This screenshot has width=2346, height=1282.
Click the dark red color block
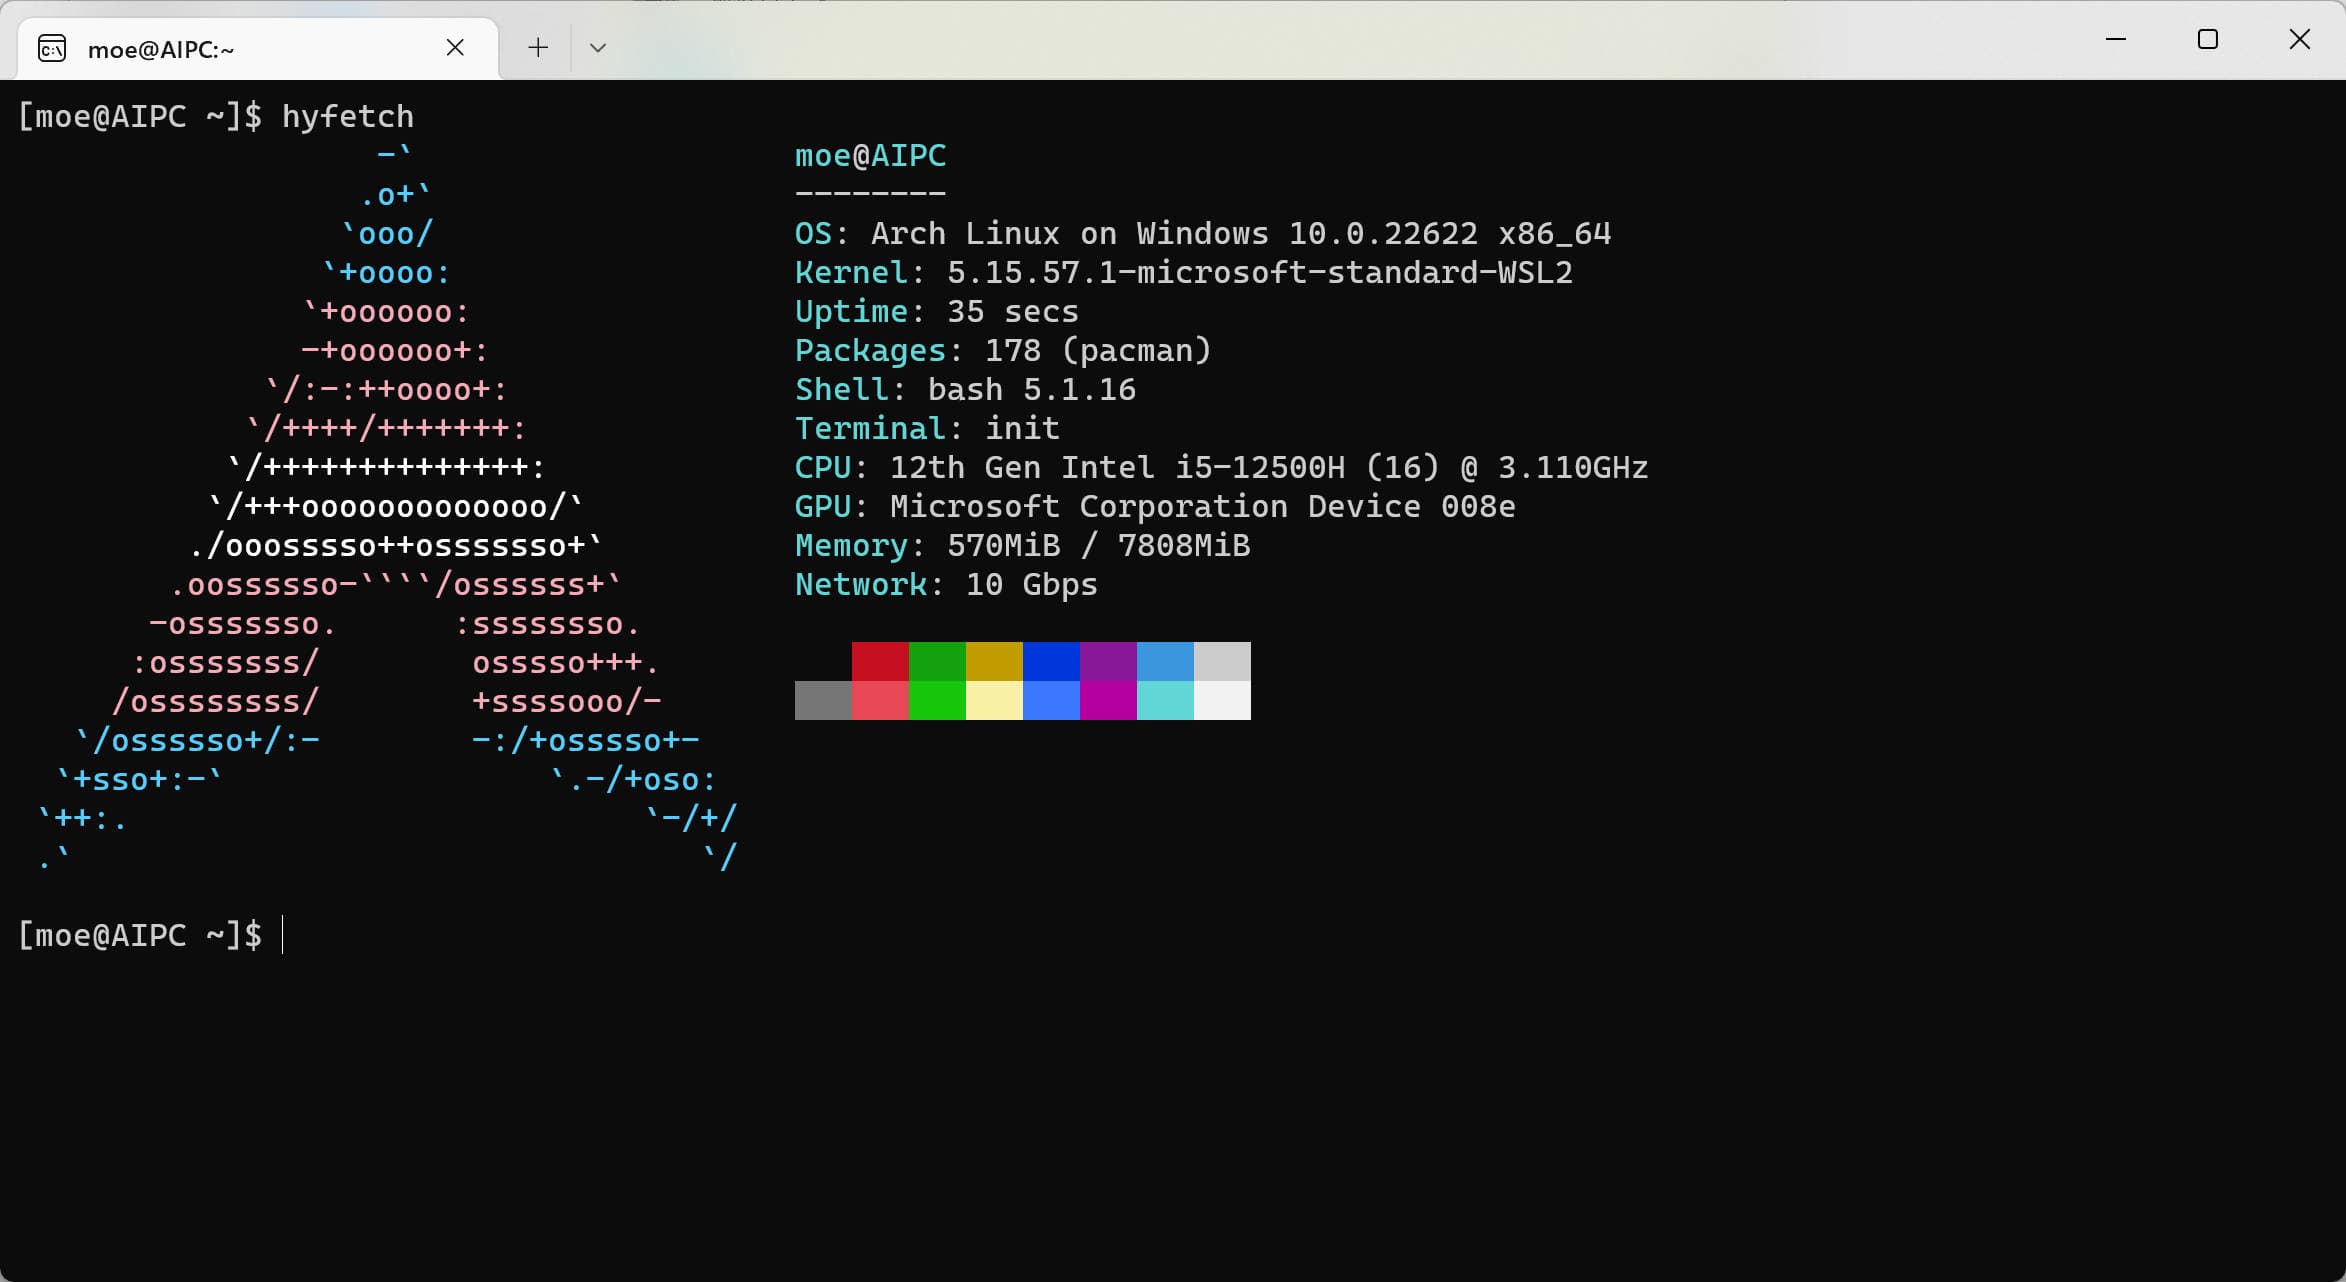tap(880, 661)
